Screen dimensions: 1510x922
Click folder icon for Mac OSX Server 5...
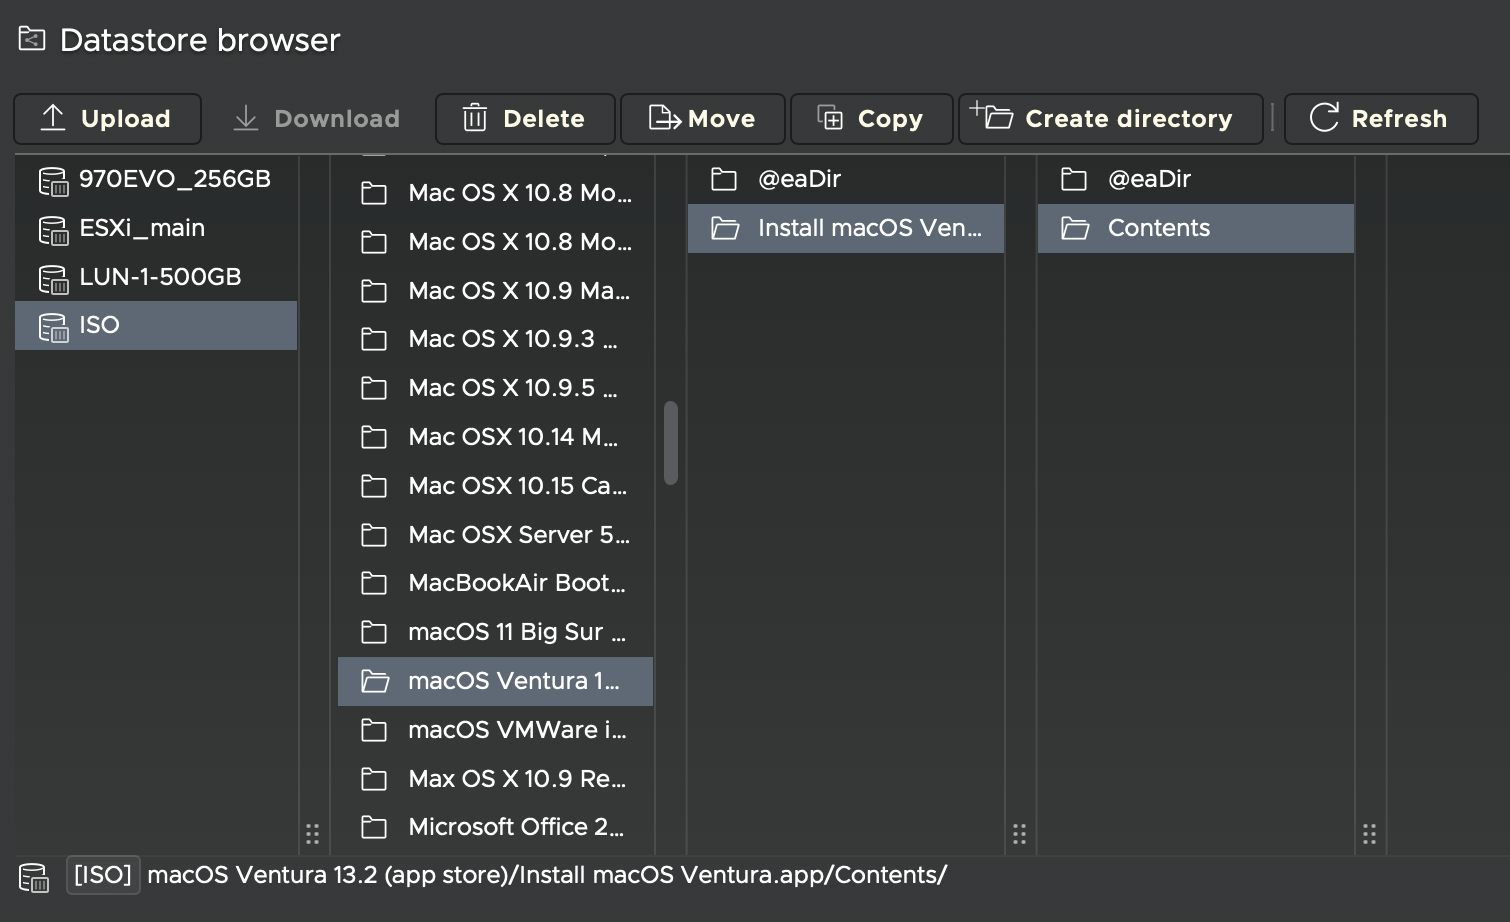point(374,535)
